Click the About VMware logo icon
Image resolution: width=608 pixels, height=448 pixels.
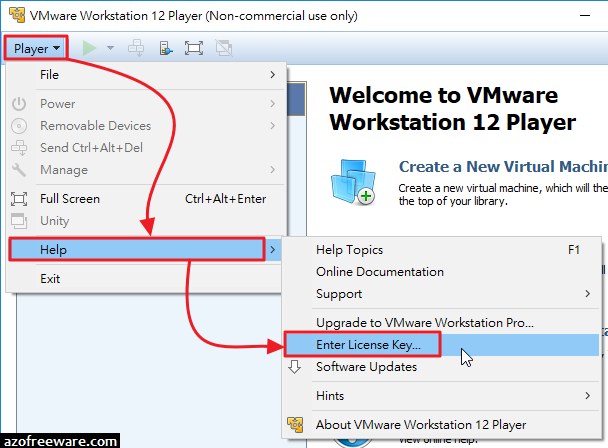pos(295,425)
